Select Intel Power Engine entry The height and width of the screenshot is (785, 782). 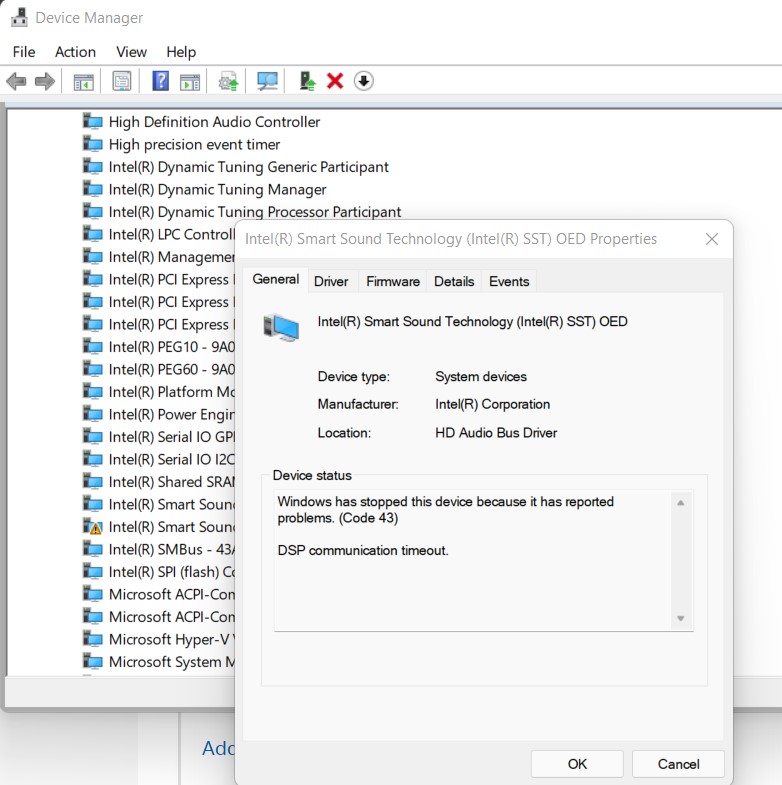click(172, 414)
